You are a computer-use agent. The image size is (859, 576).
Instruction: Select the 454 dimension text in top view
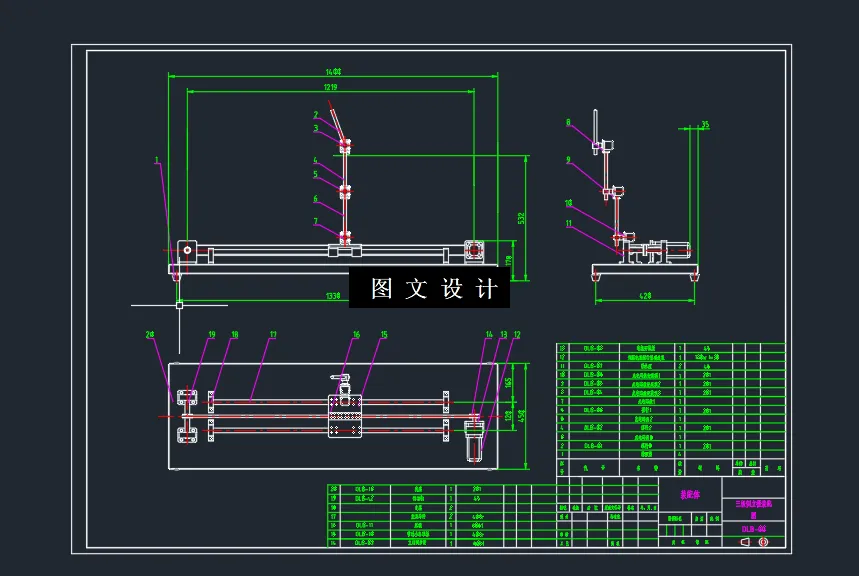[521, 416]
